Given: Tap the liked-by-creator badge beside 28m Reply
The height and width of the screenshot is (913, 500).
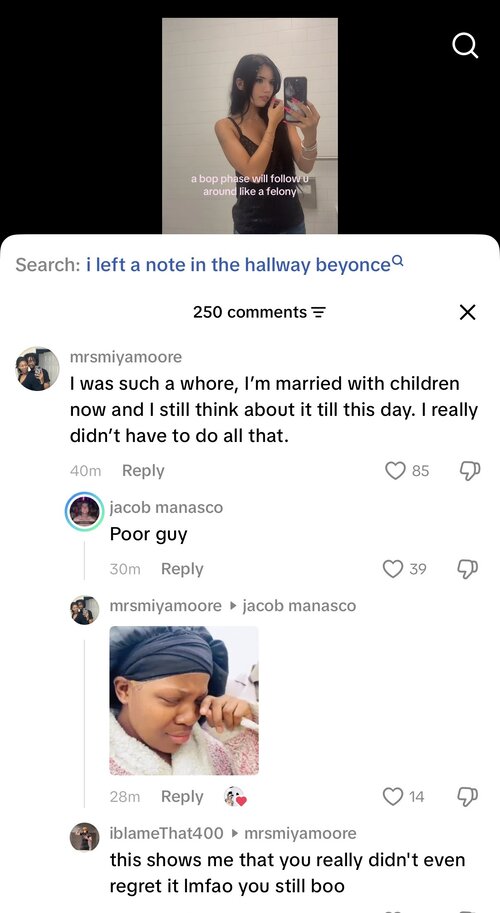Looking at the screenshot, I should [235, 797].
